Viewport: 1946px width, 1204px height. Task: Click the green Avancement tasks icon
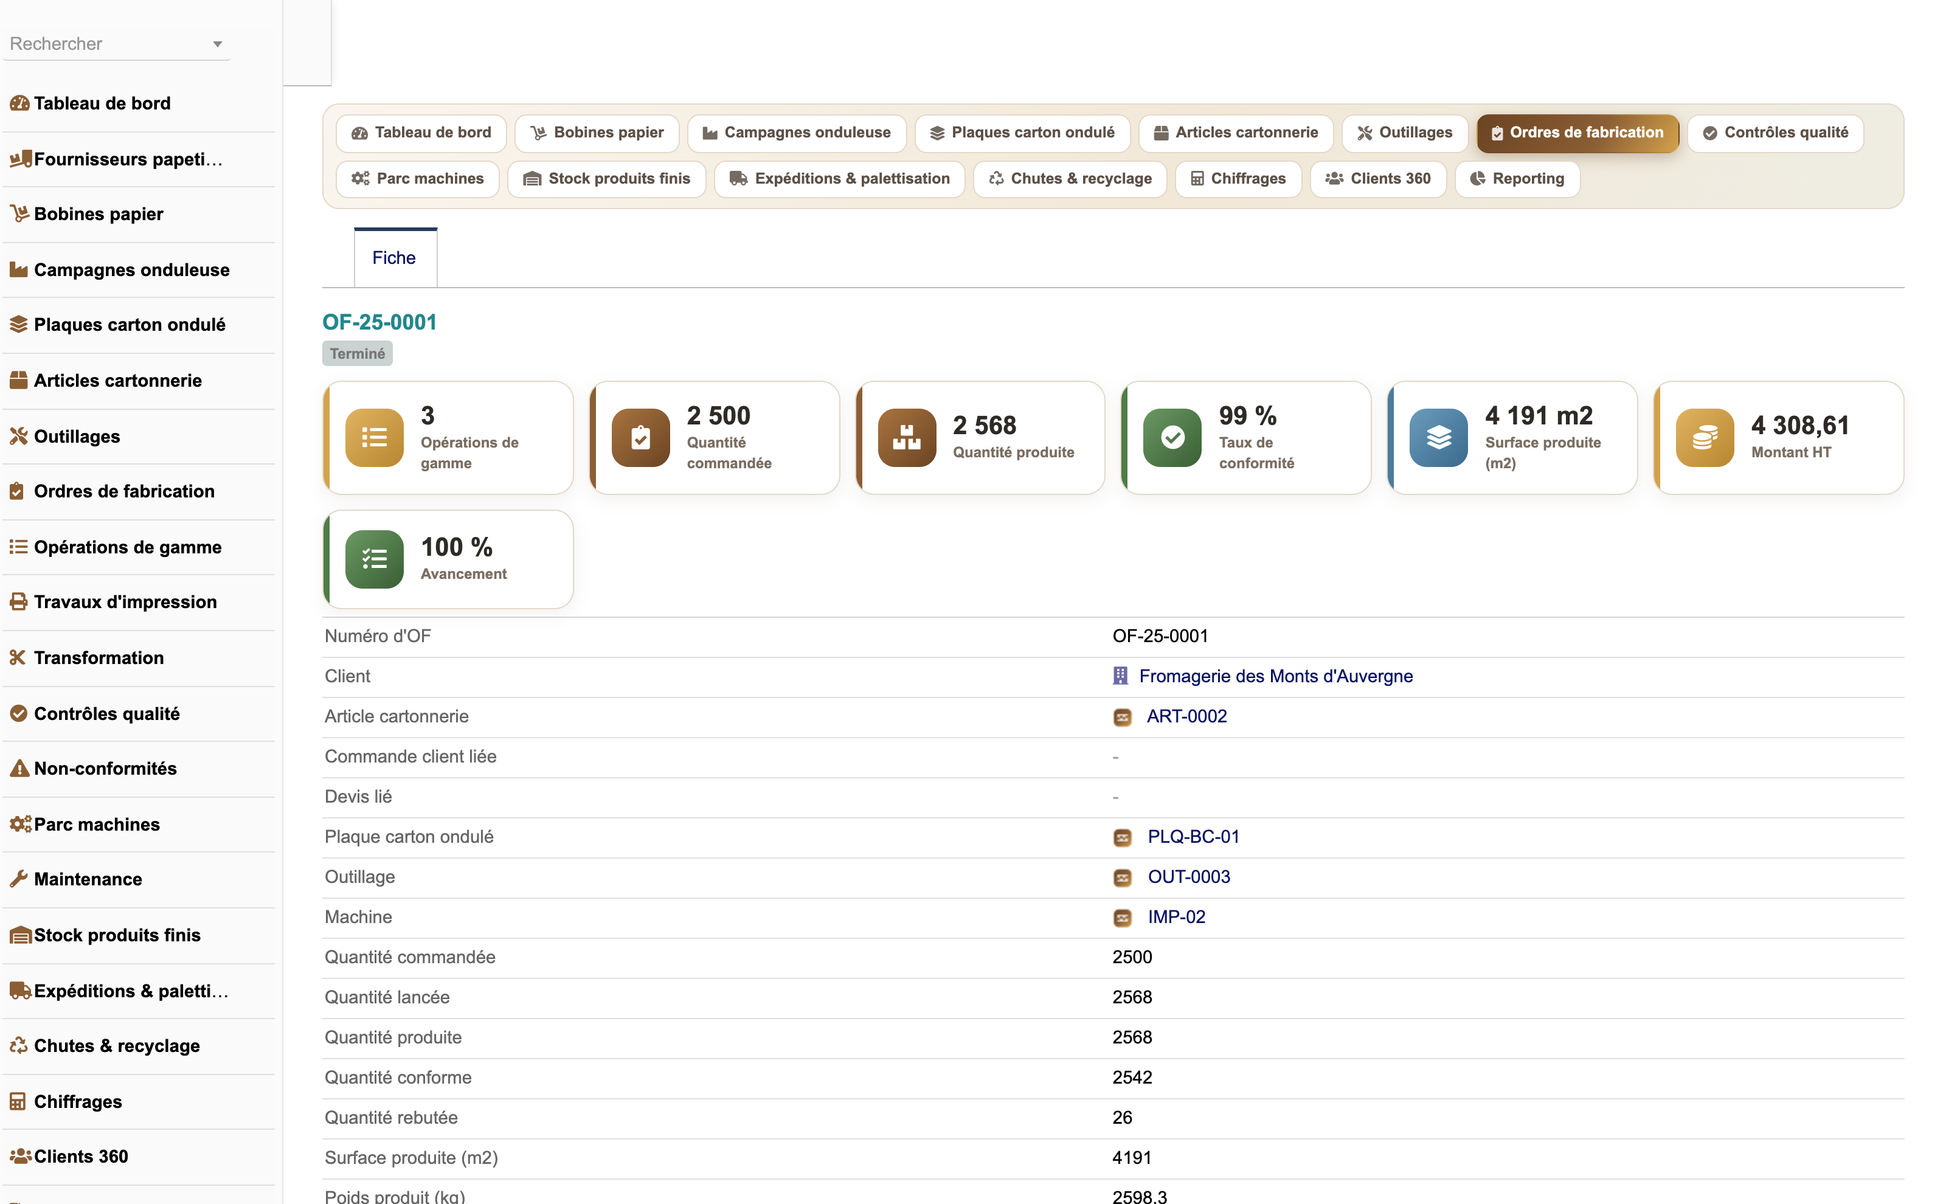374,559
